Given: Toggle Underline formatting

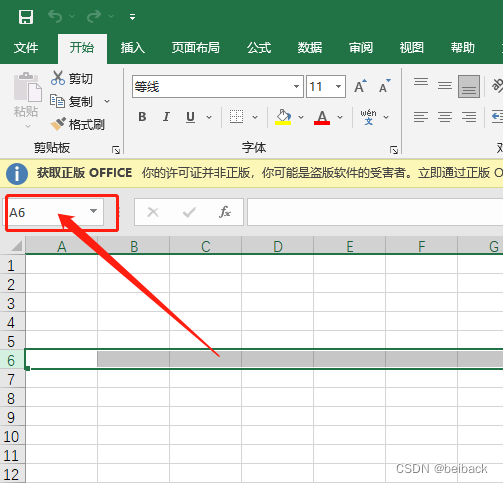Looking at the screenshot, I should (x=190, y=117).
